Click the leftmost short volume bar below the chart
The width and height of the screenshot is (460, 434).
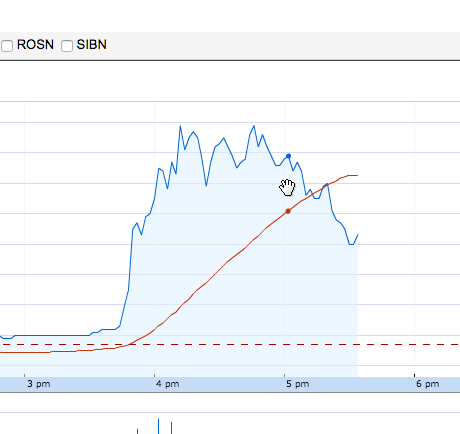137,431
